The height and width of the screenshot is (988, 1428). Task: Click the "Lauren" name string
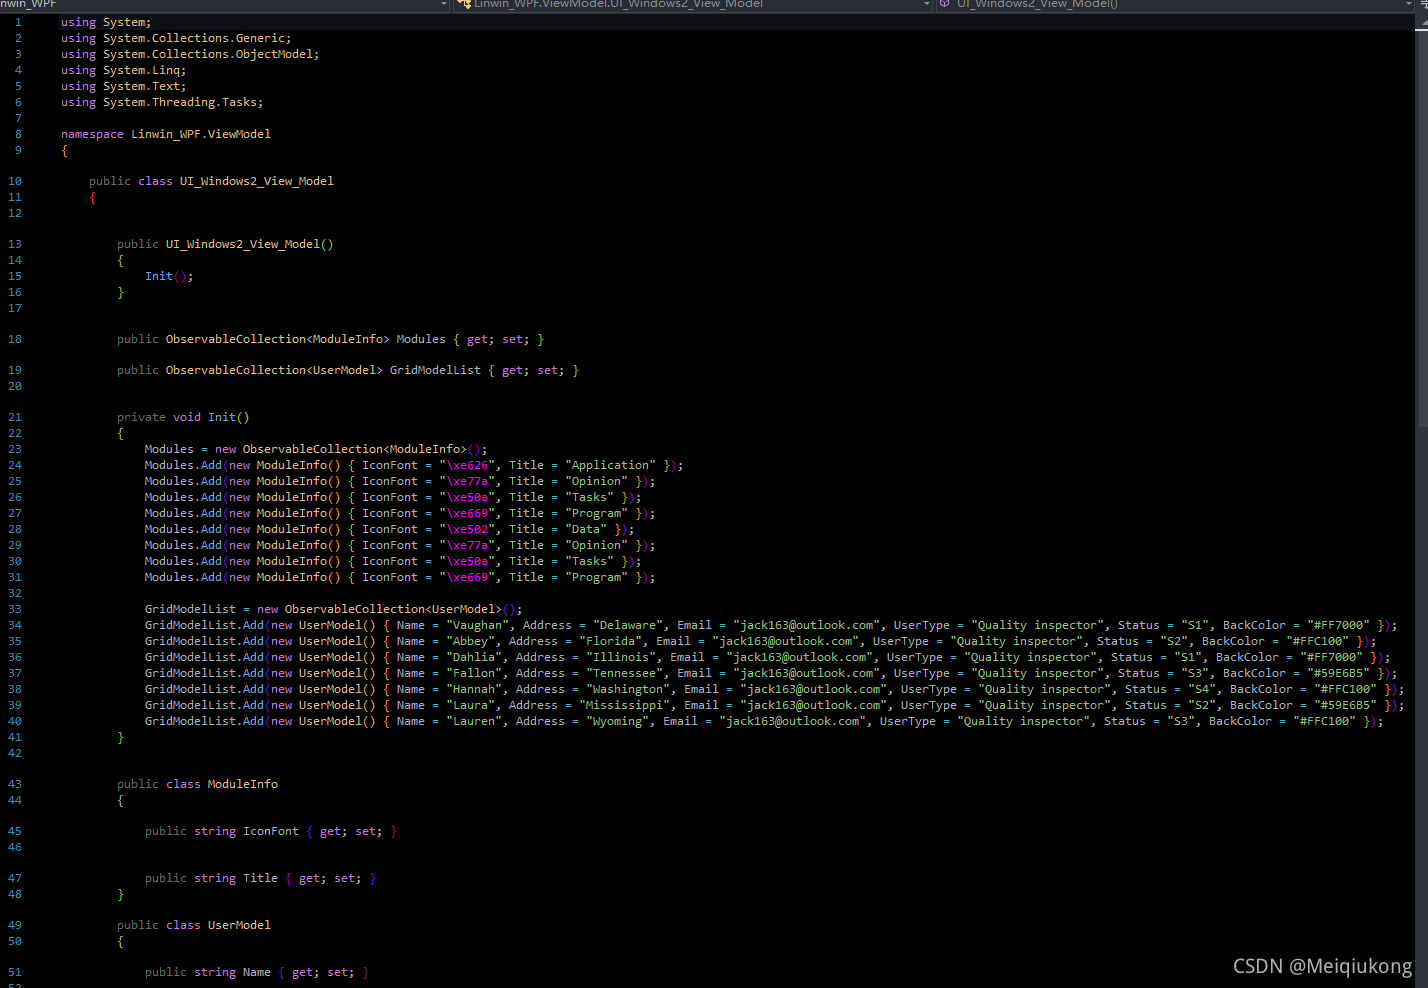coord(472,721)
